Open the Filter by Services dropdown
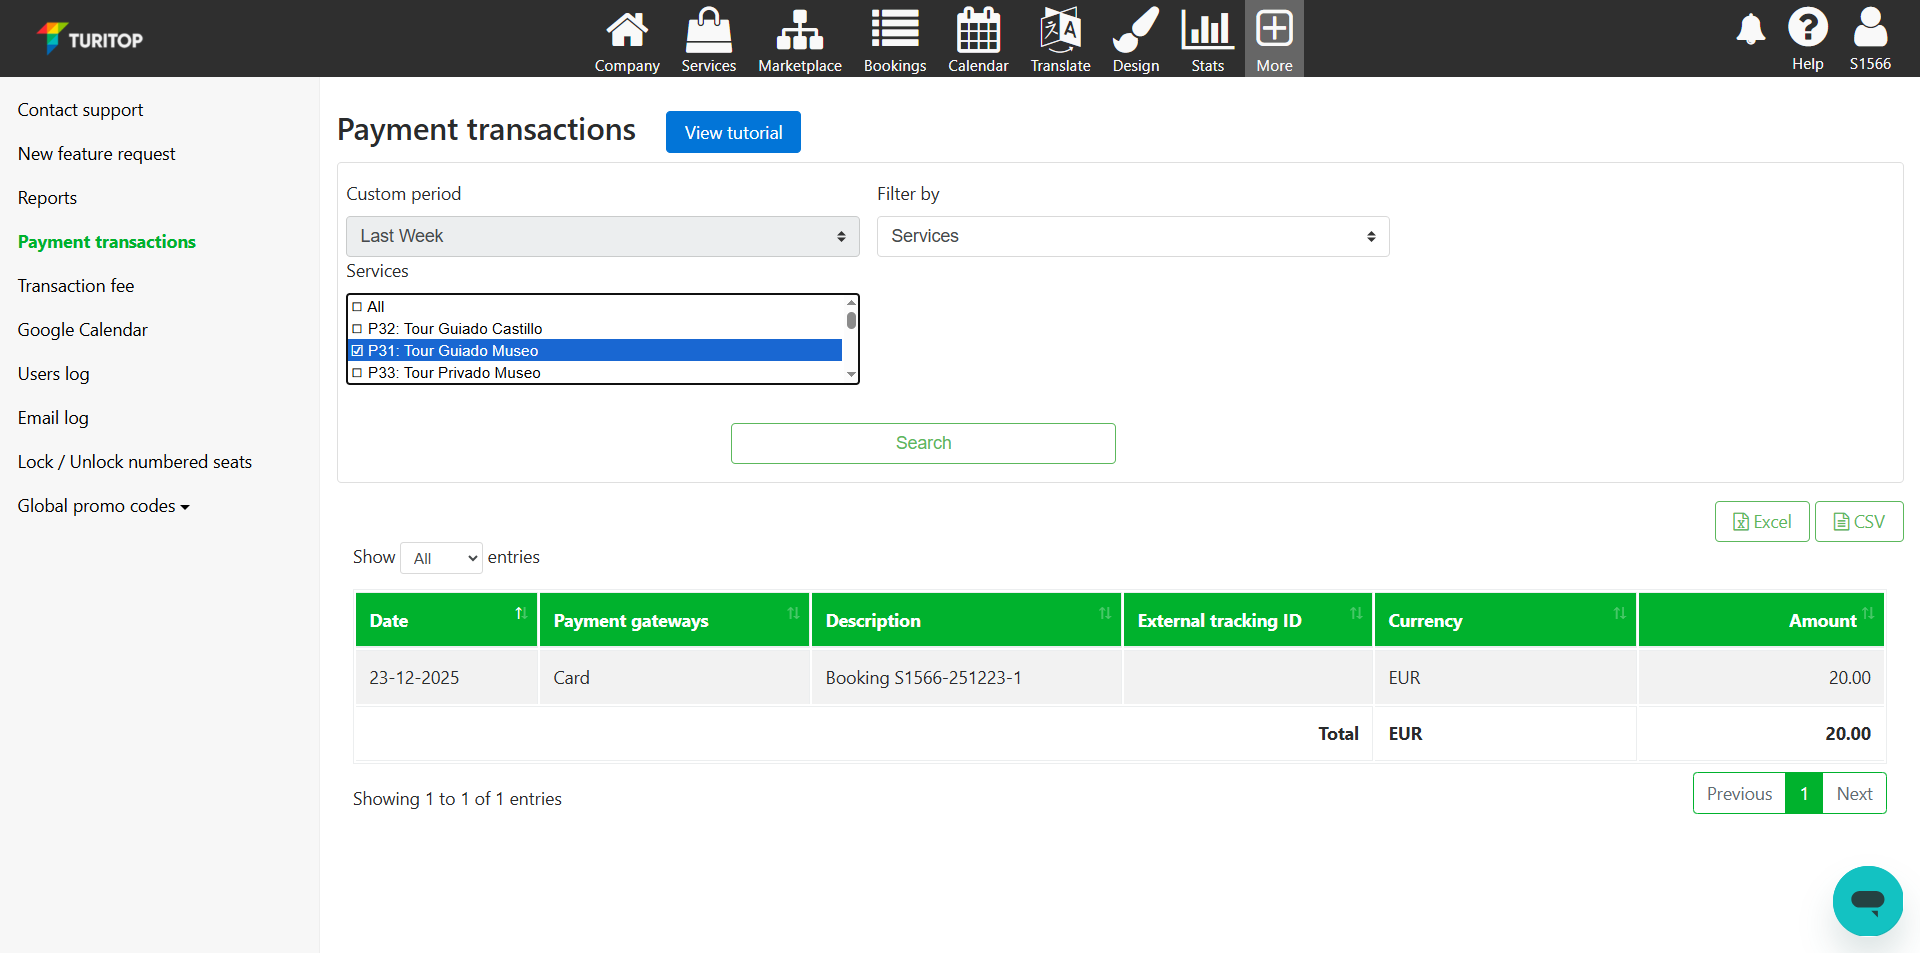 pyautogui.click(x=1132, y=237)
